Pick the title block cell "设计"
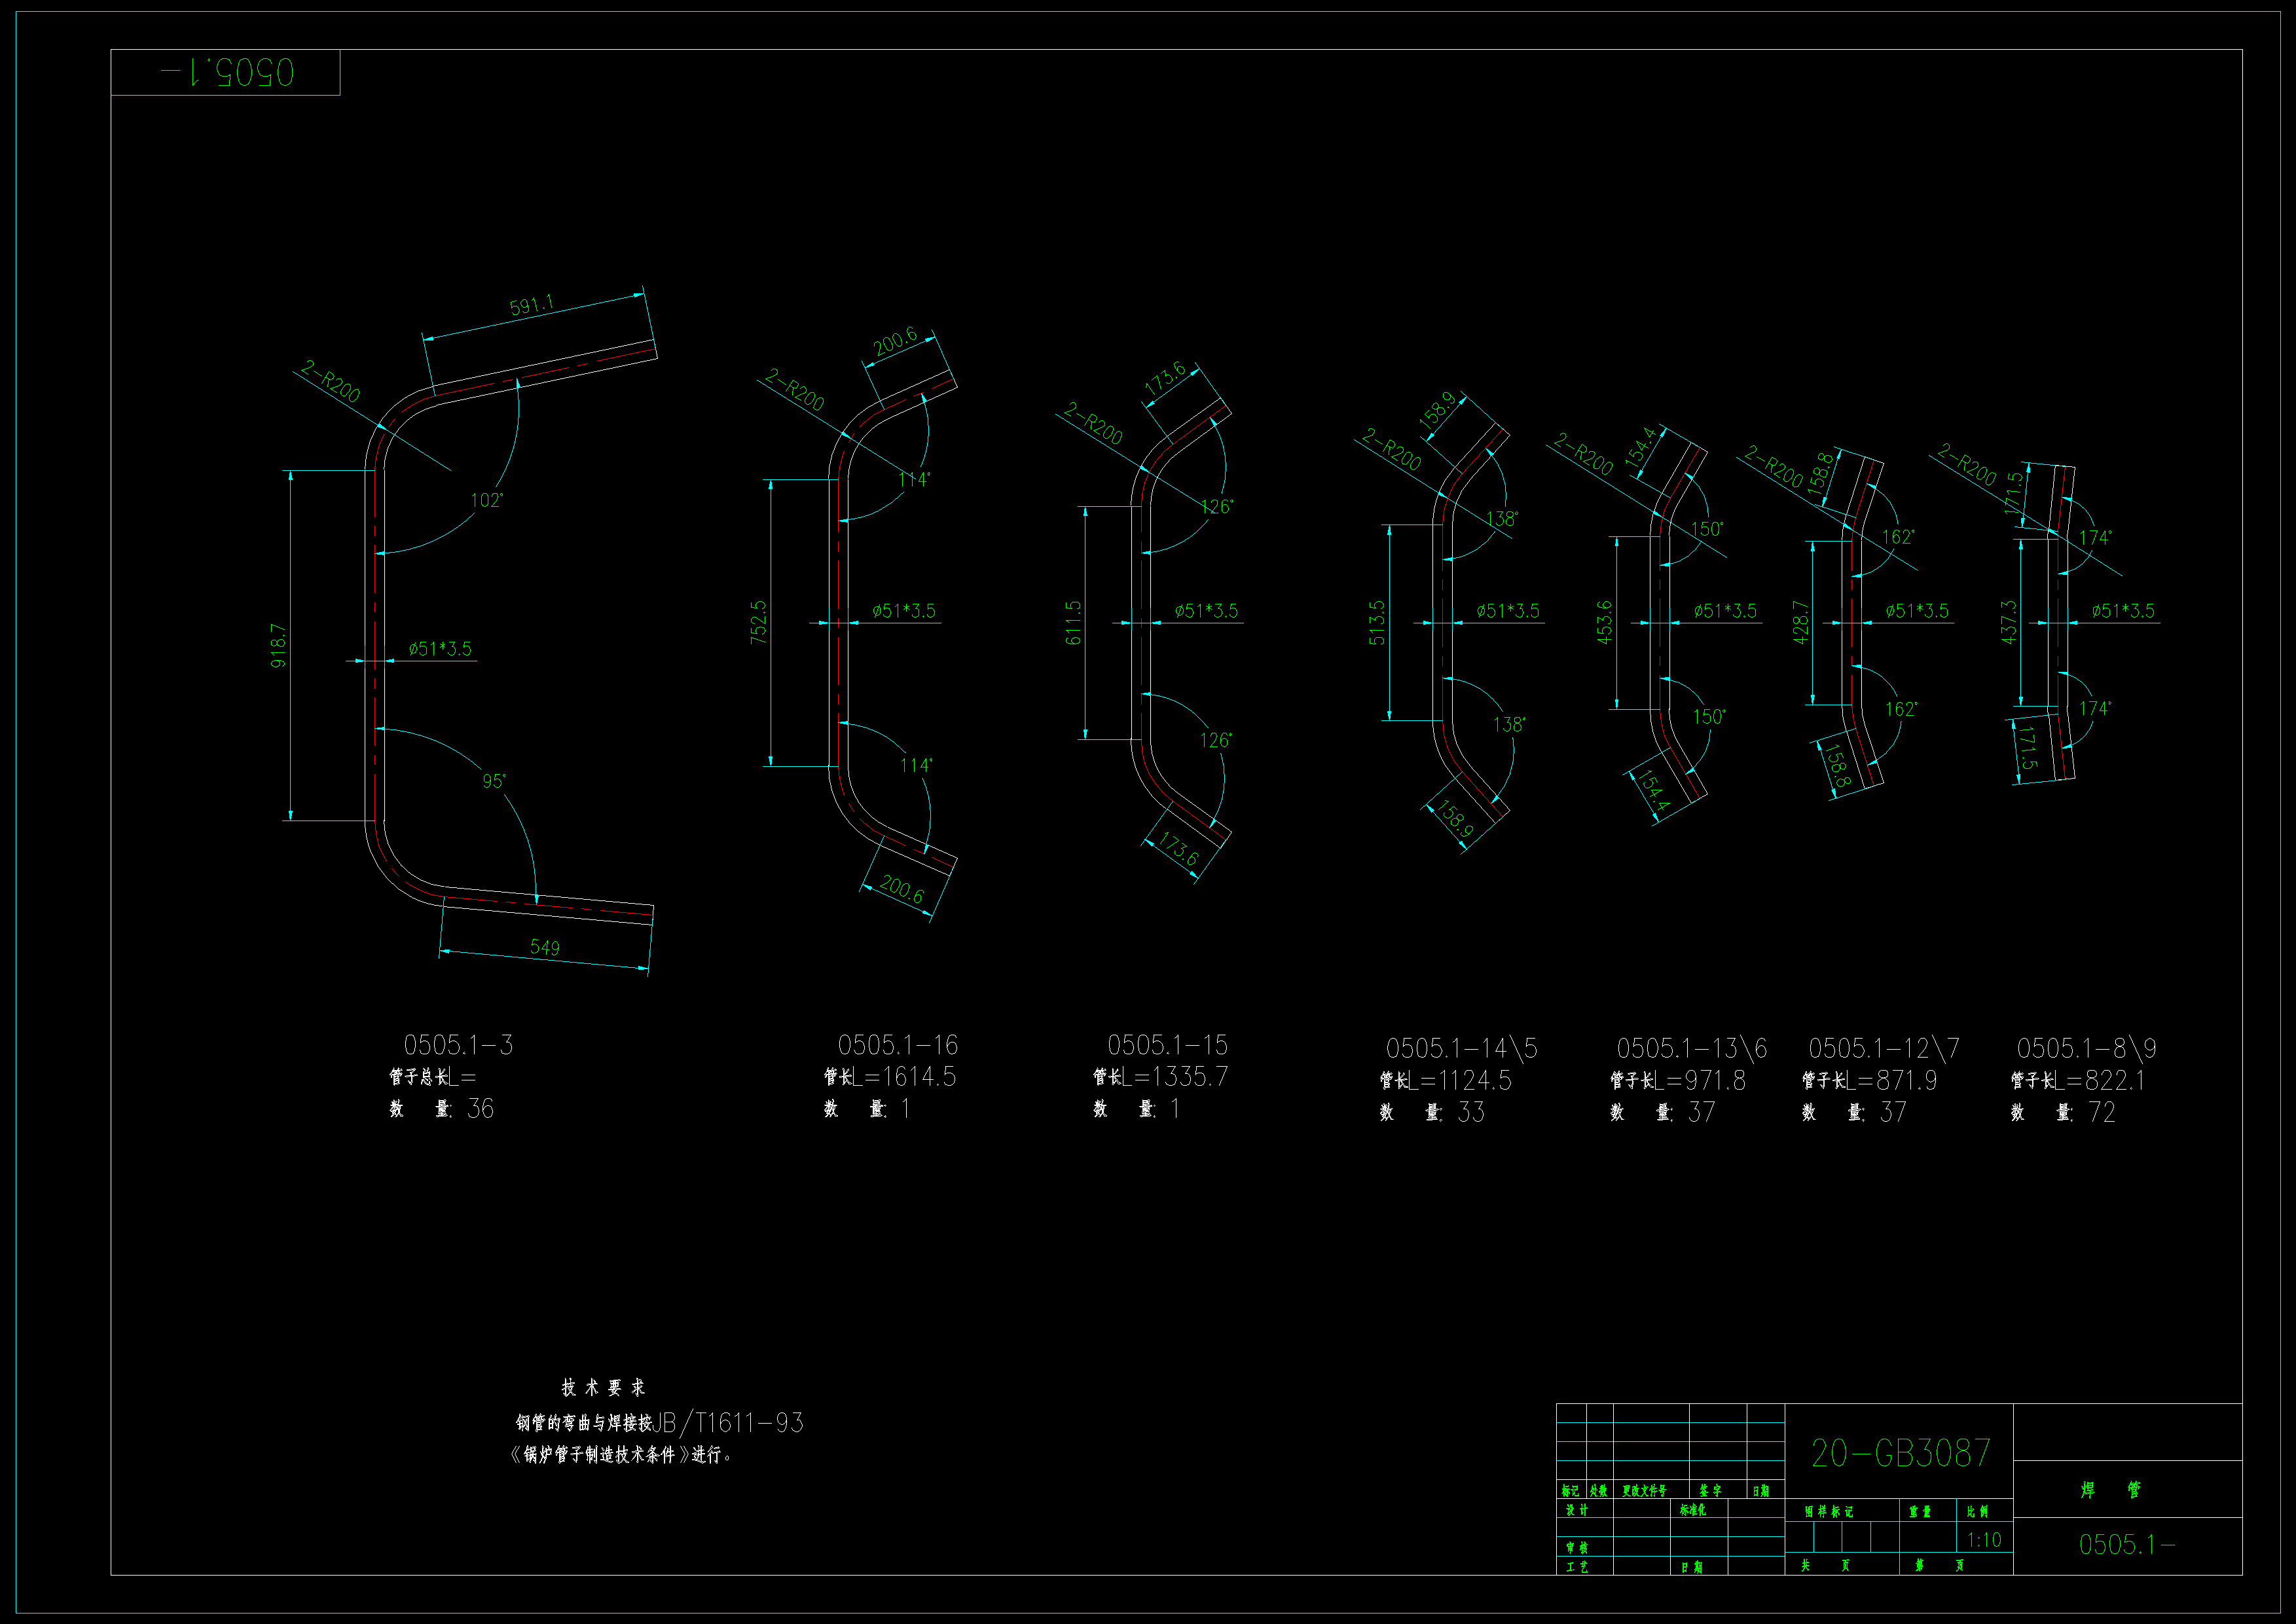This screenshot has width=2296, height=1624. [x=1577, y=1510]
